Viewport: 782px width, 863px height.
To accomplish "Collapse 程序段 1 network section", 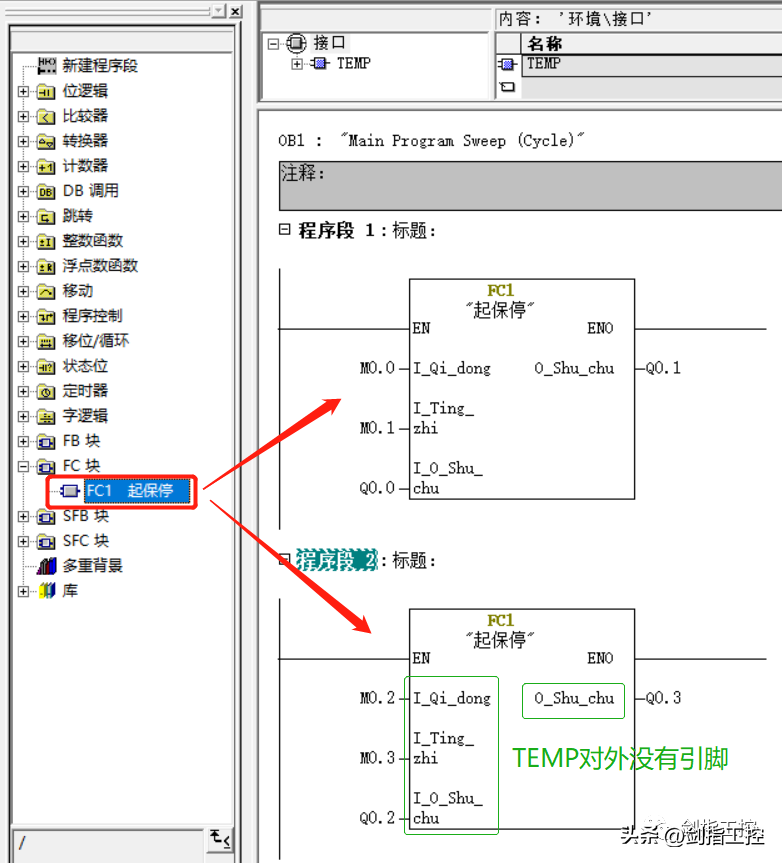I will [x=285, y=230].
